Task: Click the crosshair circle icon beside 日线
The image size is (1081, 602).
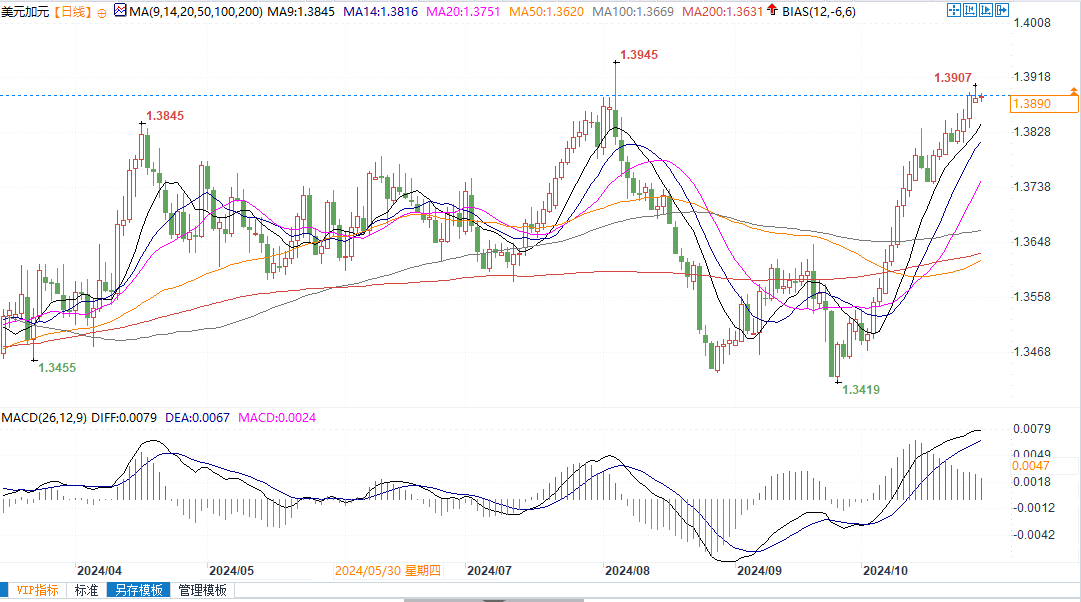Action: tap(104, 12)
